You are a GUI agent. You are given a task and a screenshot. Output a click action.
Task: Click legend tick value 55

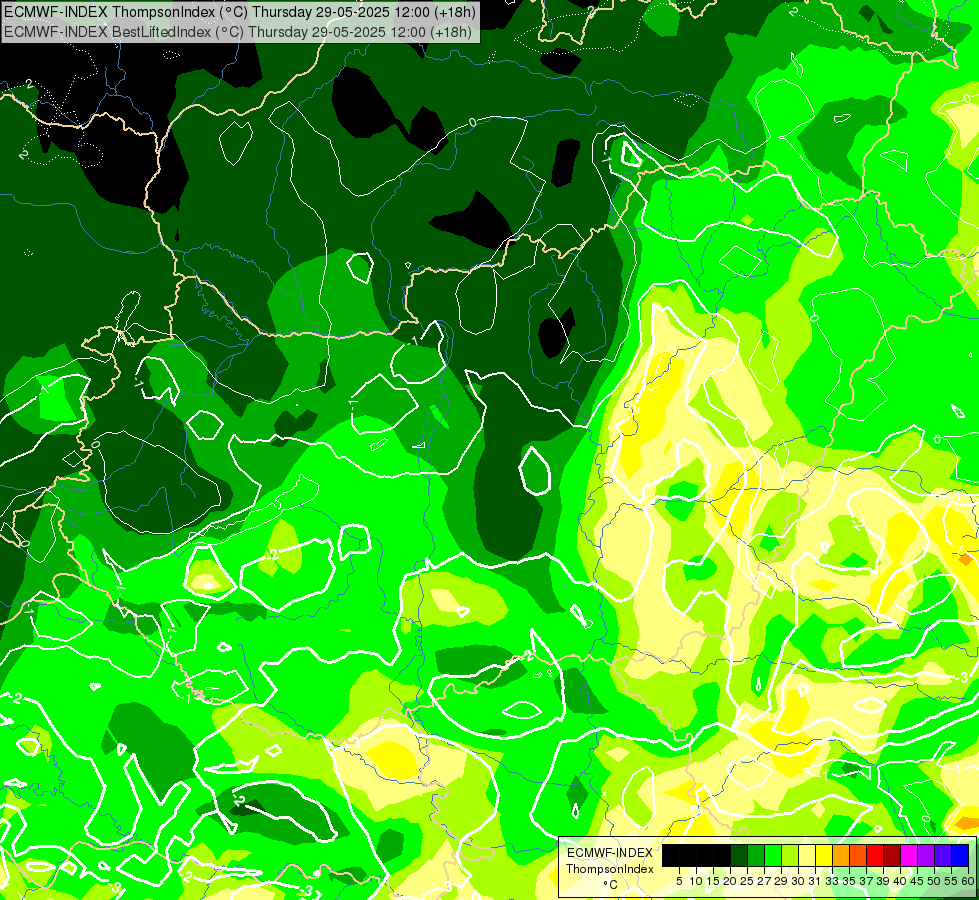[x=952, y=881]
